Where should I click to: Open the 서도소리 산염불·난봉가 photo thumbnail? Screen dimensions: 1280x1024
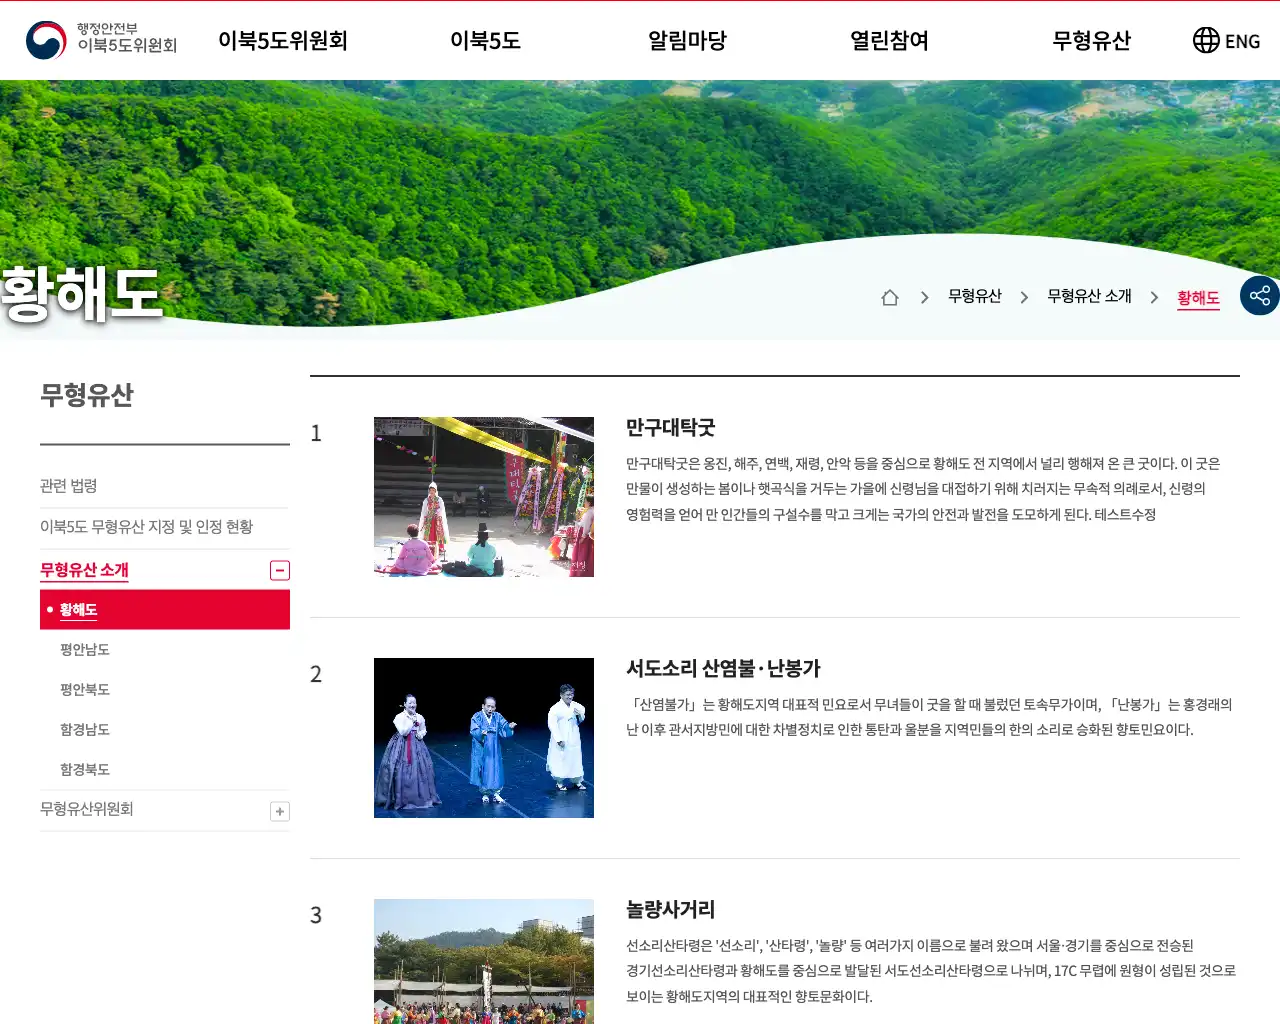[484, 738]
